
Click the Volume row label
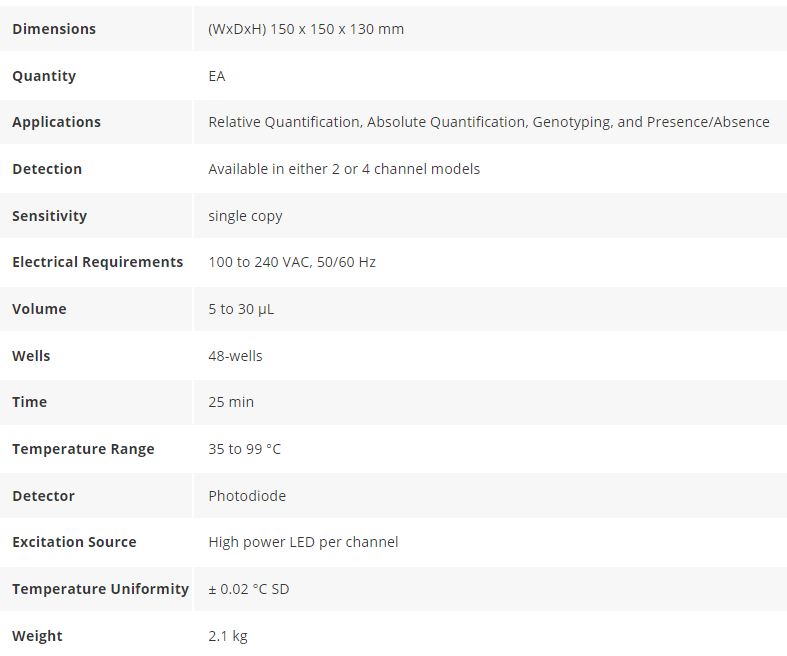pos(39,309)
